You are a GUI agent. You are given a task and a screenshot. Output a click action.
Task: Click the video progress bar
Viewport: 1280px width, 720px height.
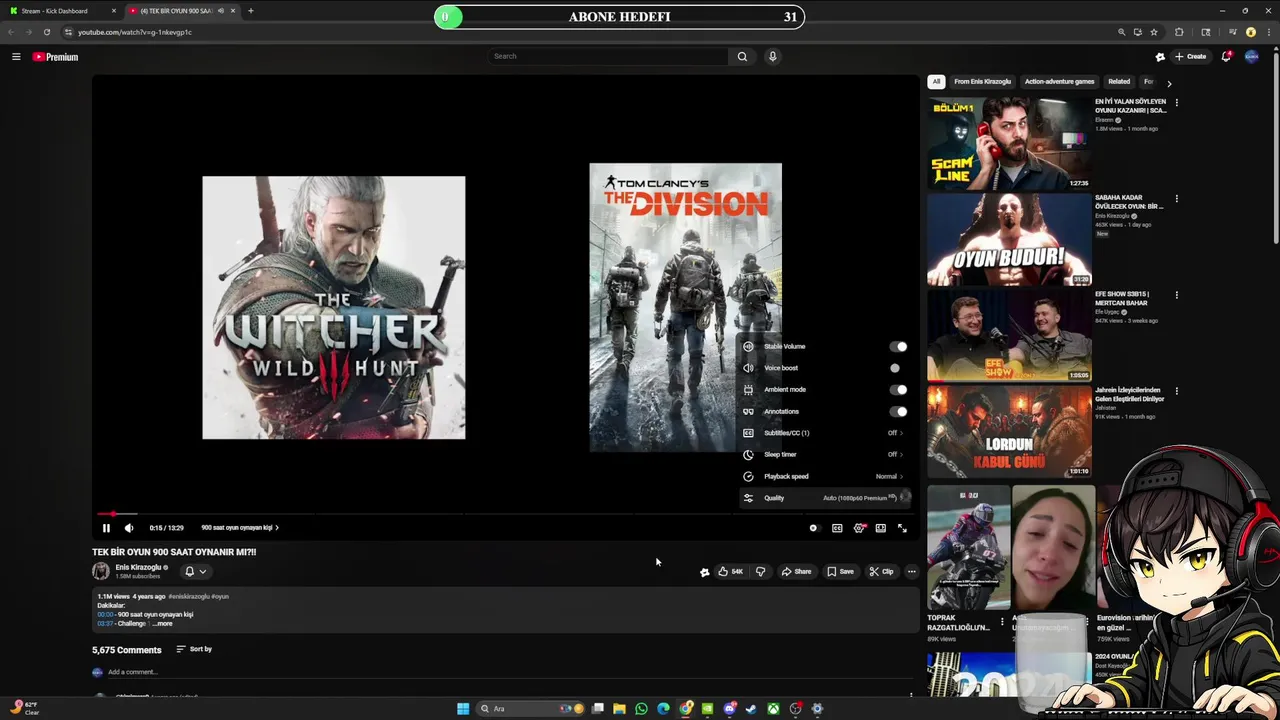[x=505, y=514]
